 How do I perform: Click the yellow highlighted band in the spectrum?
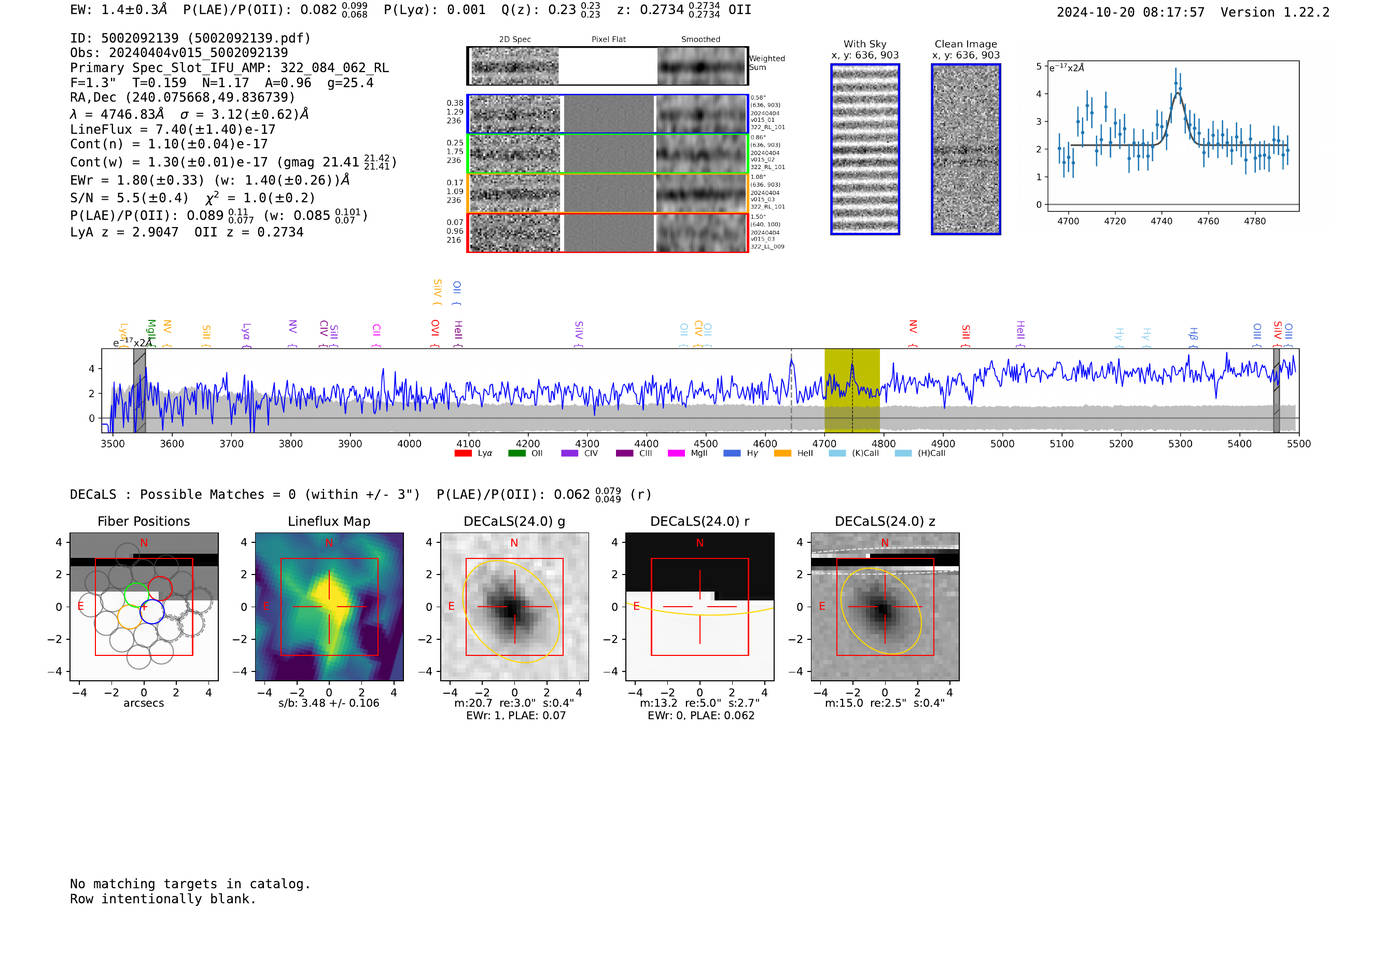[x=852, y=391]
